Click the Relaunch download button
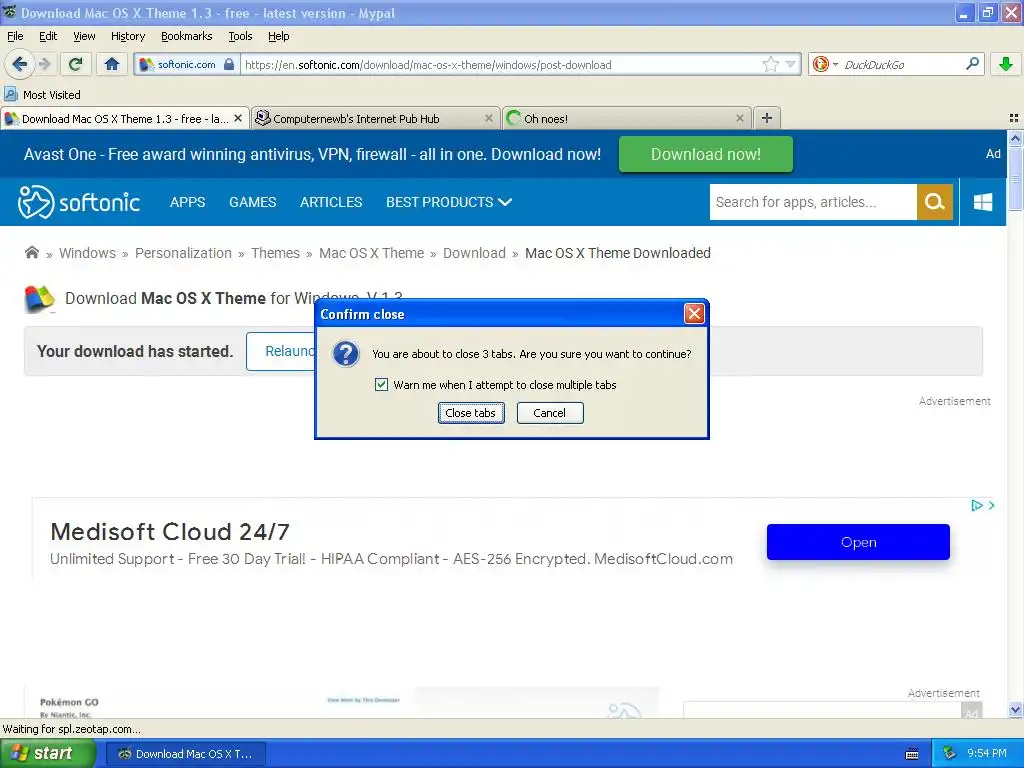Viewport: 1024px width, 768px height. point(281,351)
